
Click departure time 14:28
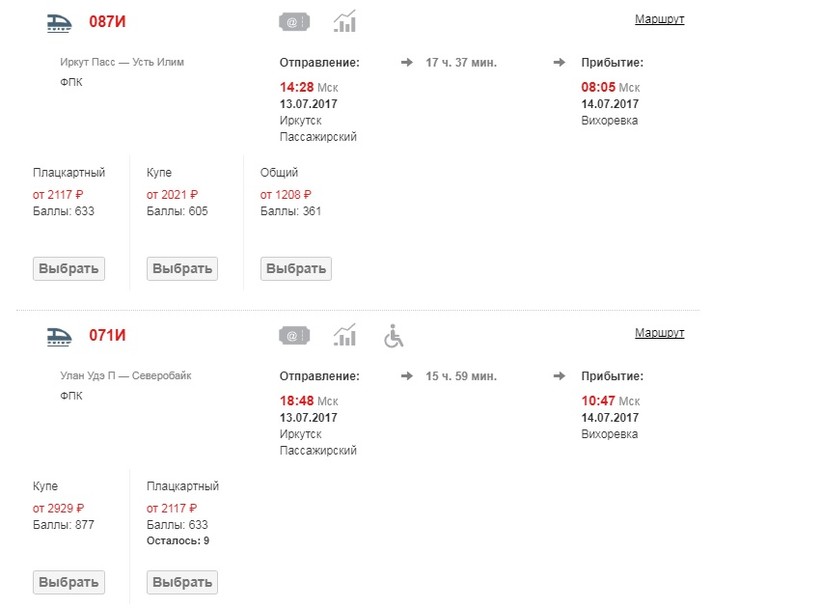tap(295, 88)
